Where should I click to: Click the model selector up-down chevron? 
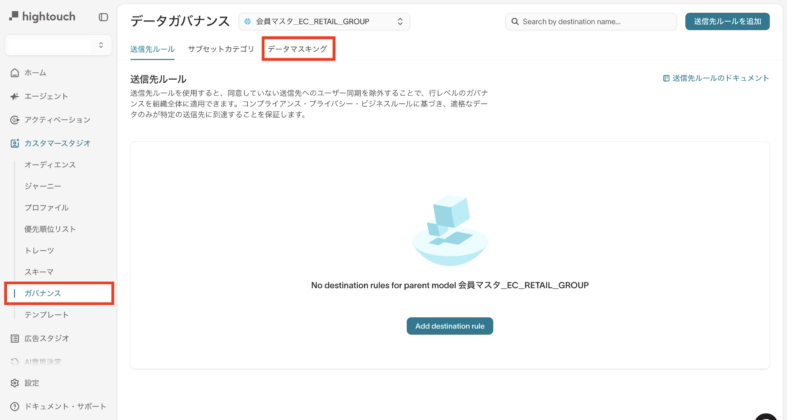coord(400,22)
